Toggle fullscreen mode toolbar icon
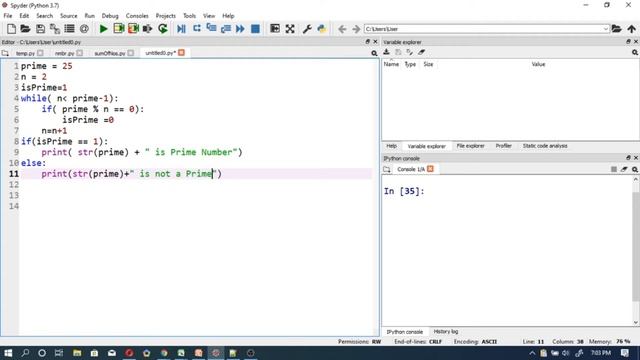 (290, 29)
